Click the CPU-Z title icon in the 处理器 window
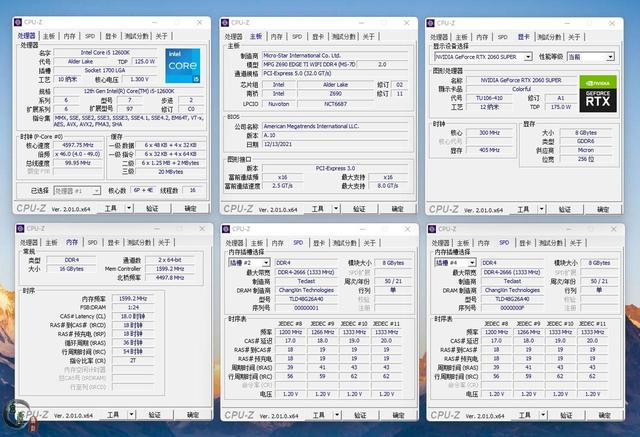640x437 pixels. (18, 22)
